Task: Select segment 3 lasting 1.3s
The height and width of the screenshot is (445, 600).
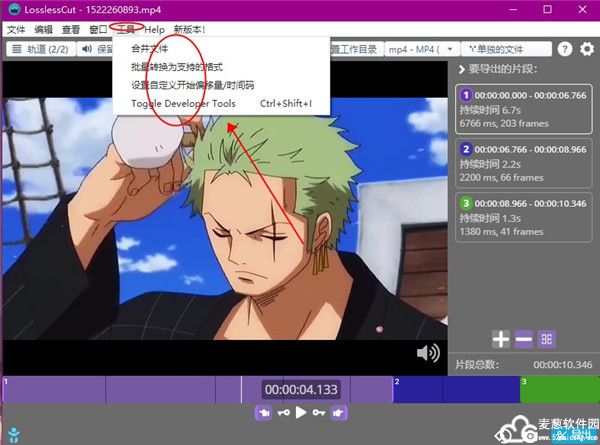Action: tap(523, 217)
